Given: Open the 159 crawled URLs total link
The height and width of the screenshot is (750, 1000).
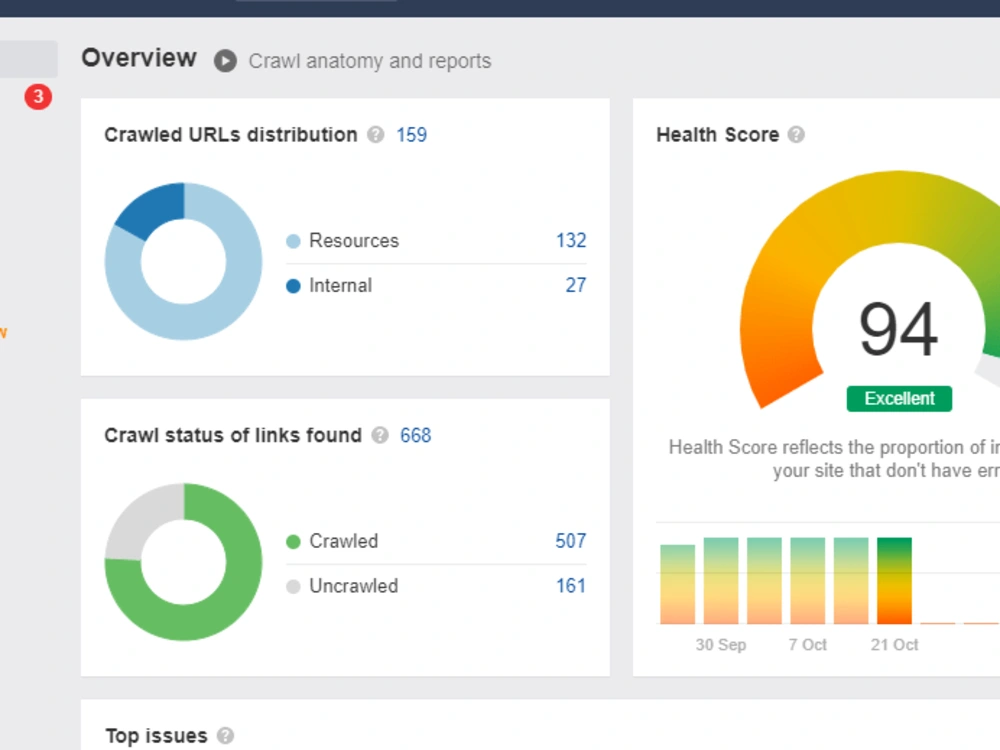Looking at the screenshot, I should point(411,135).
